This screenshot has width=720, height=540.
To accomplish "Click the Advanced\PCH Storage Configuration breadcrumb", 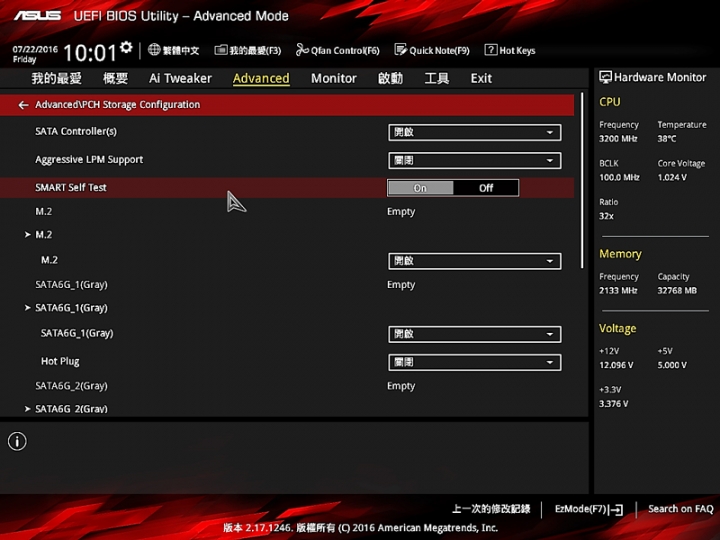I will [118, 105].
